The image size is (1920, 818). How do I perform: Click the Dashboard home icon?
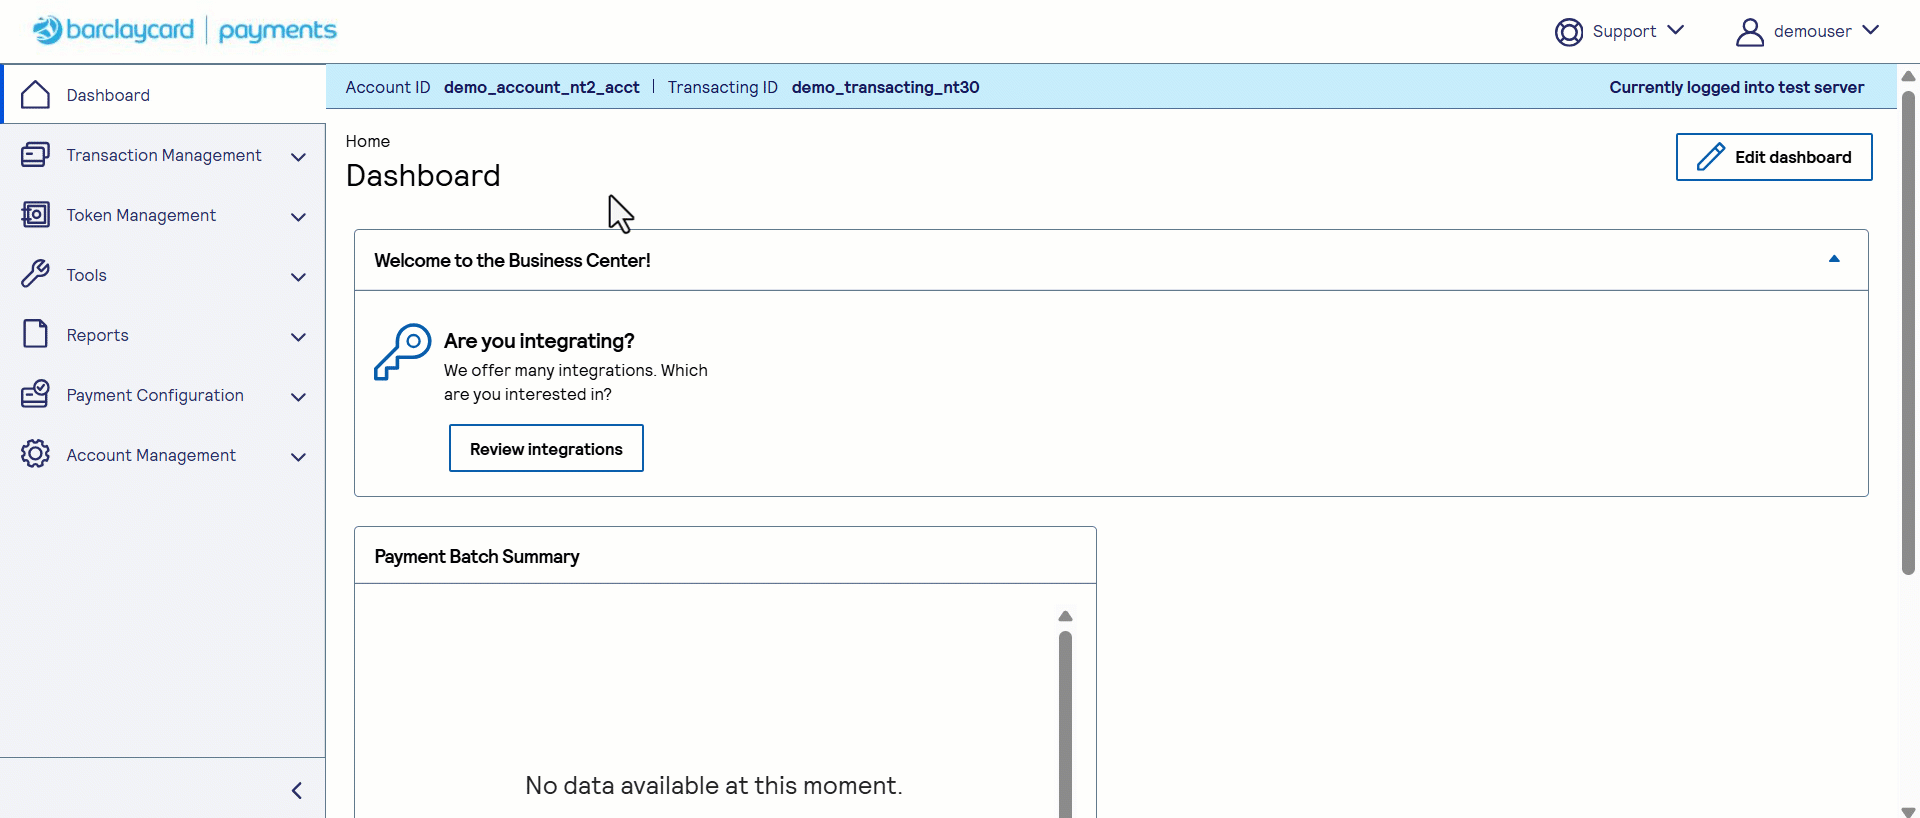click(35, 95)
